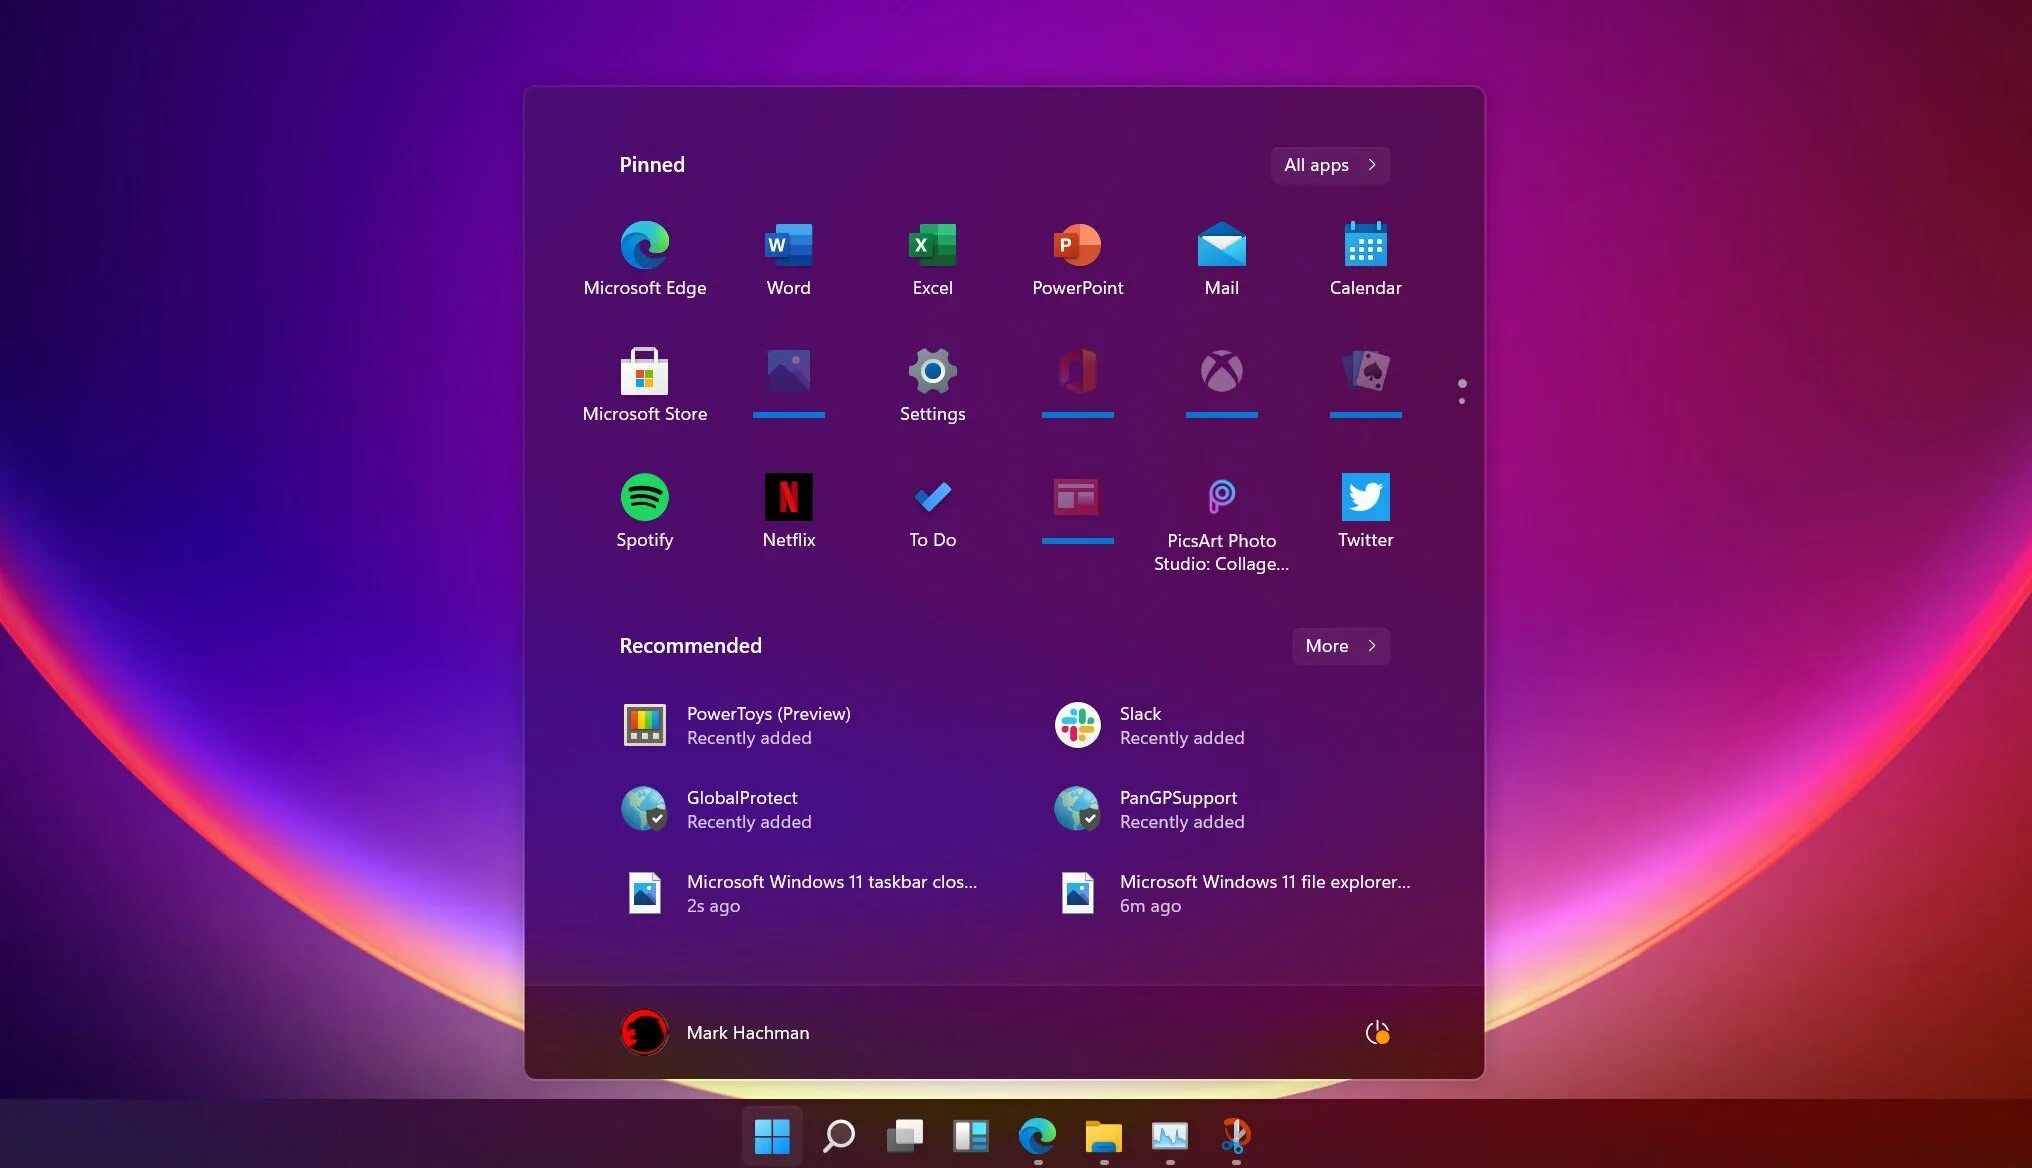Image resolution: width=2032 pixels, height=1168 pixels.
Task: Launch Spotify app
Action: tap(643, 497)
